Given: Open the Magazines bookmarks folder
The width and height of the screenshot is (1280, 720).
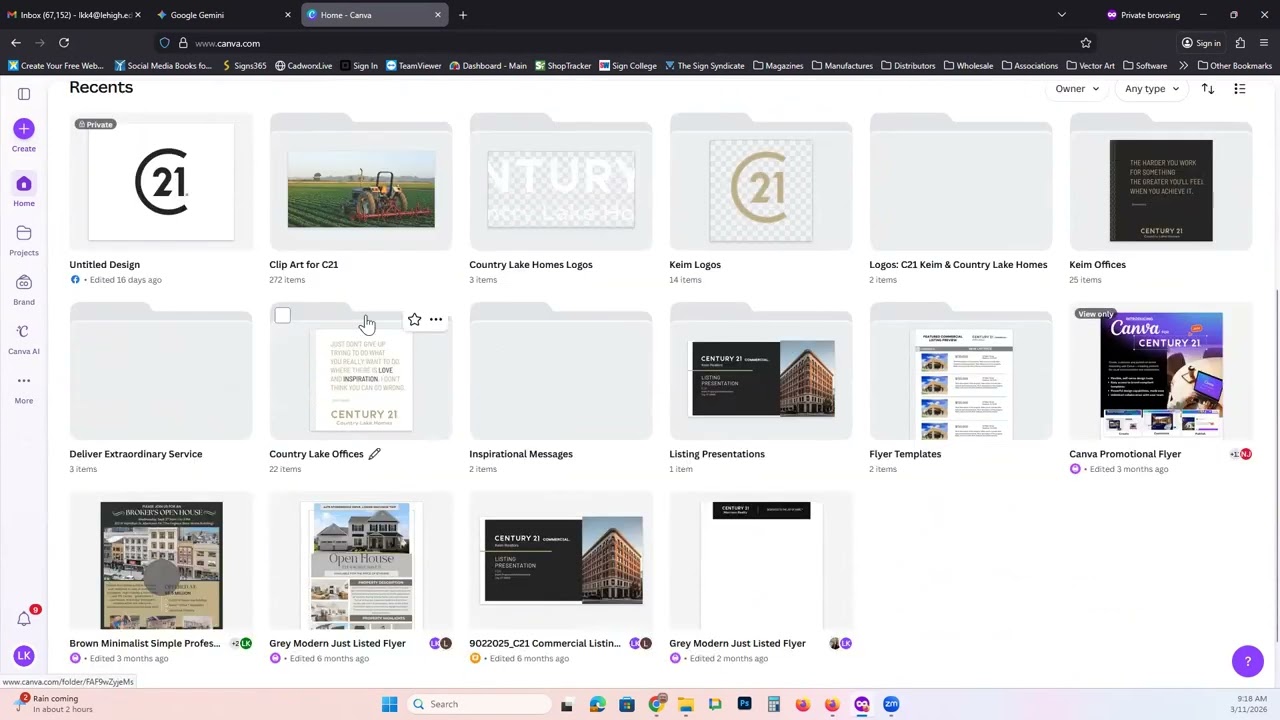Looking at the screenshot, I should [x=777, y=66].
